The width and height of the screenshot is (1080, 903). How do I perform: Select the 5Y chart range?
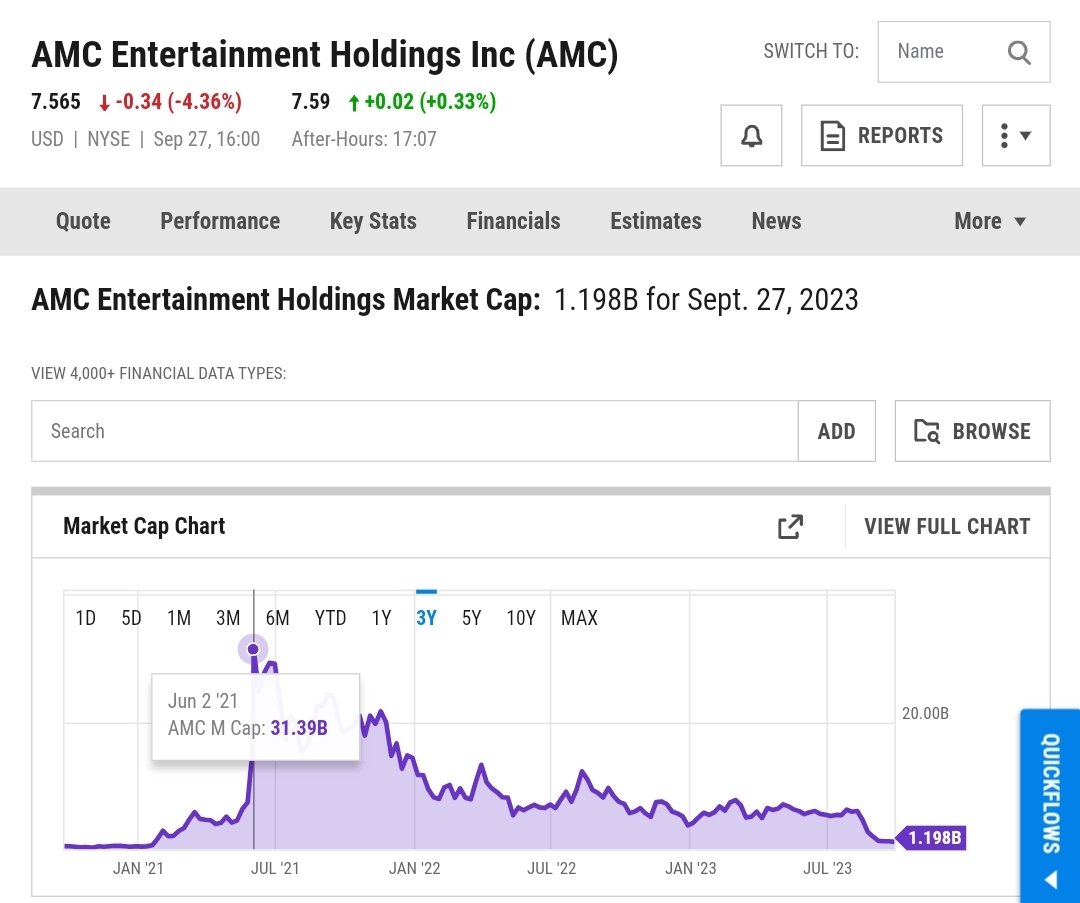(472, 618)
